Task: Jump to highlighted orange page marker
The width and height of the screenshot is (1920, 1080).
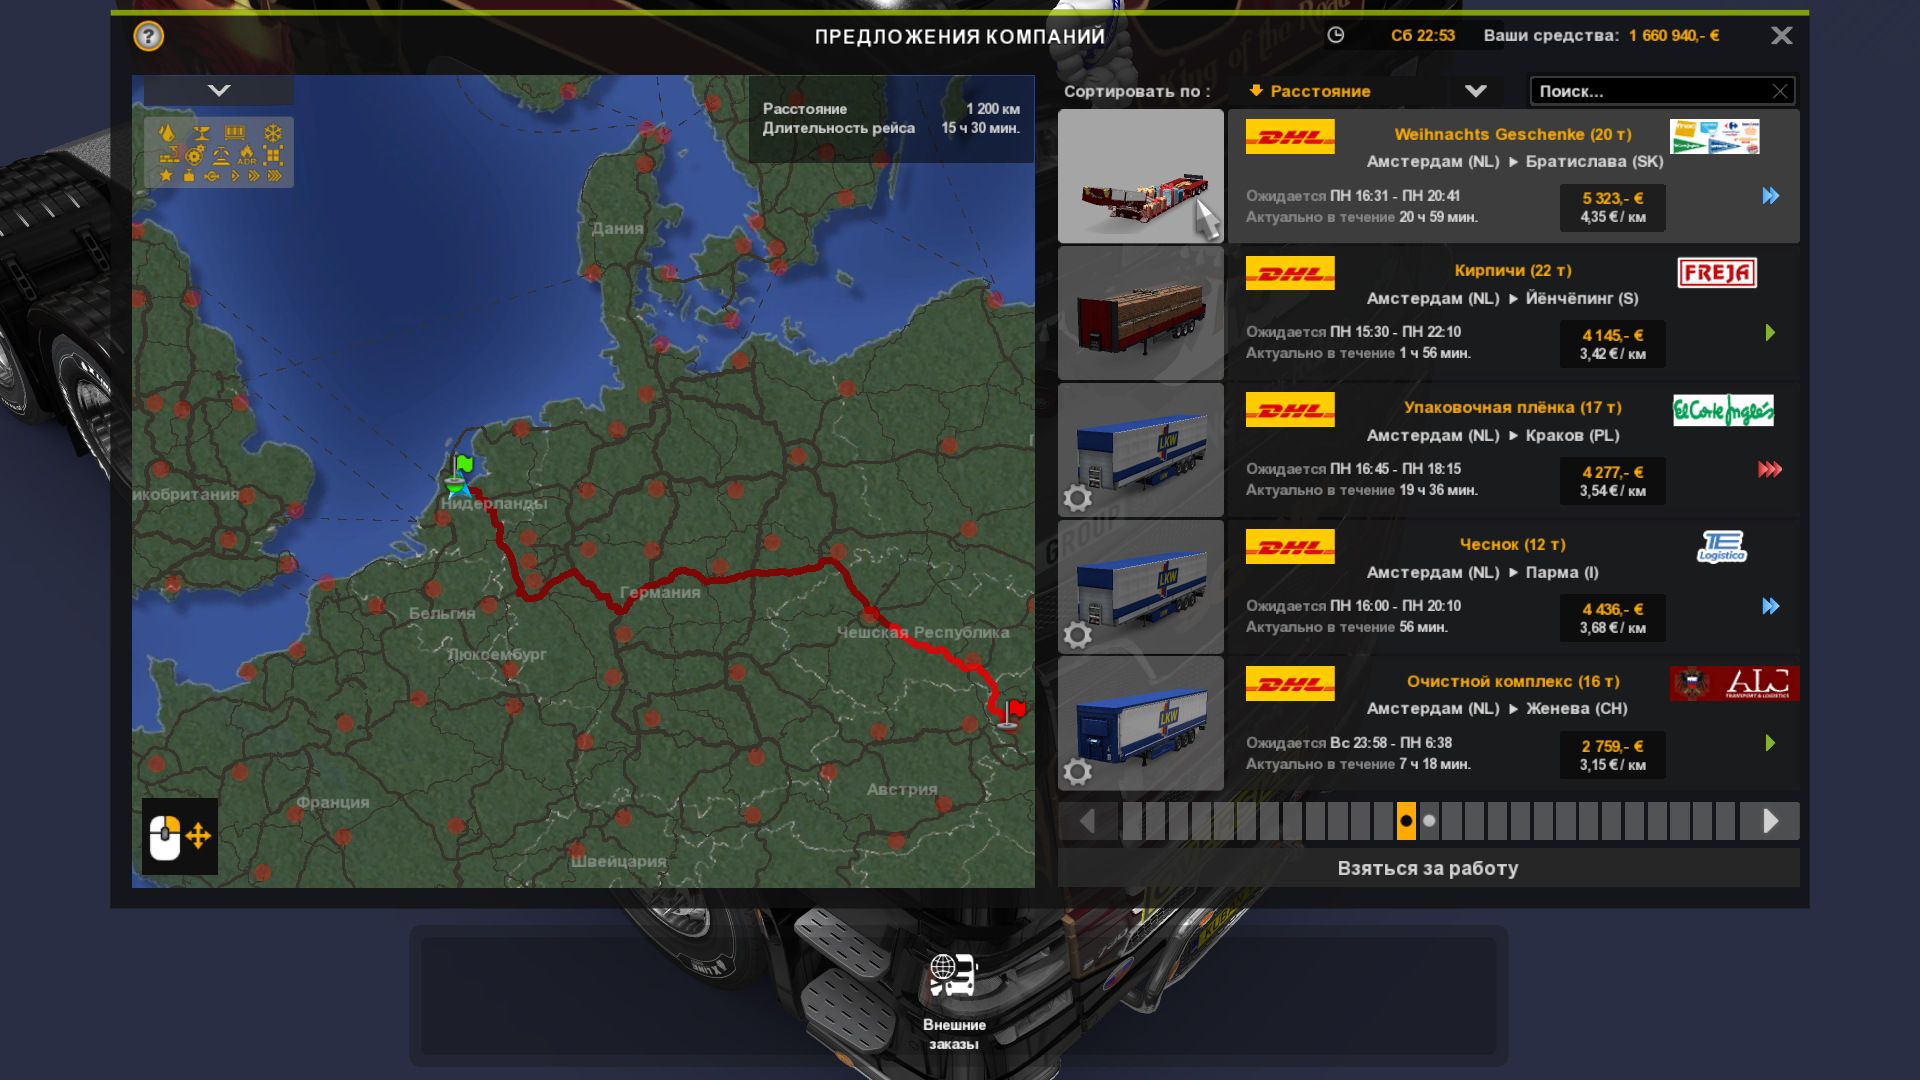Action: coord(1406,821)
